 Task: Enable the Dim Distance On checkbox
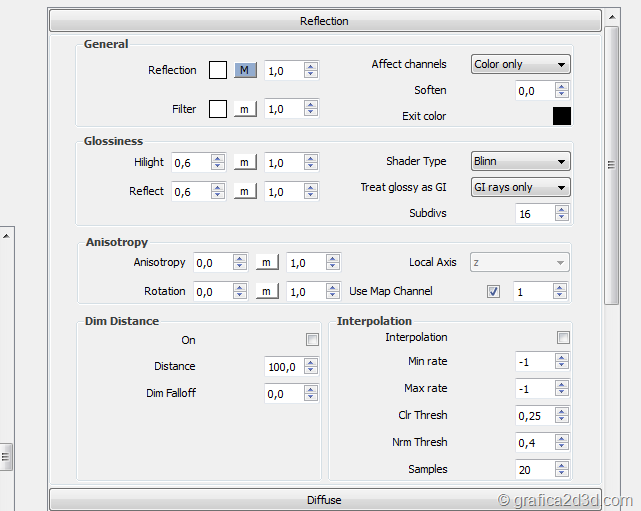tap(312, 340)
